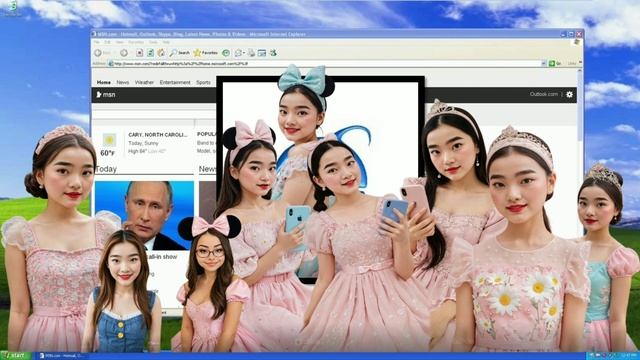
Task: Open the Entertainment tab
Action: point(175,82)
